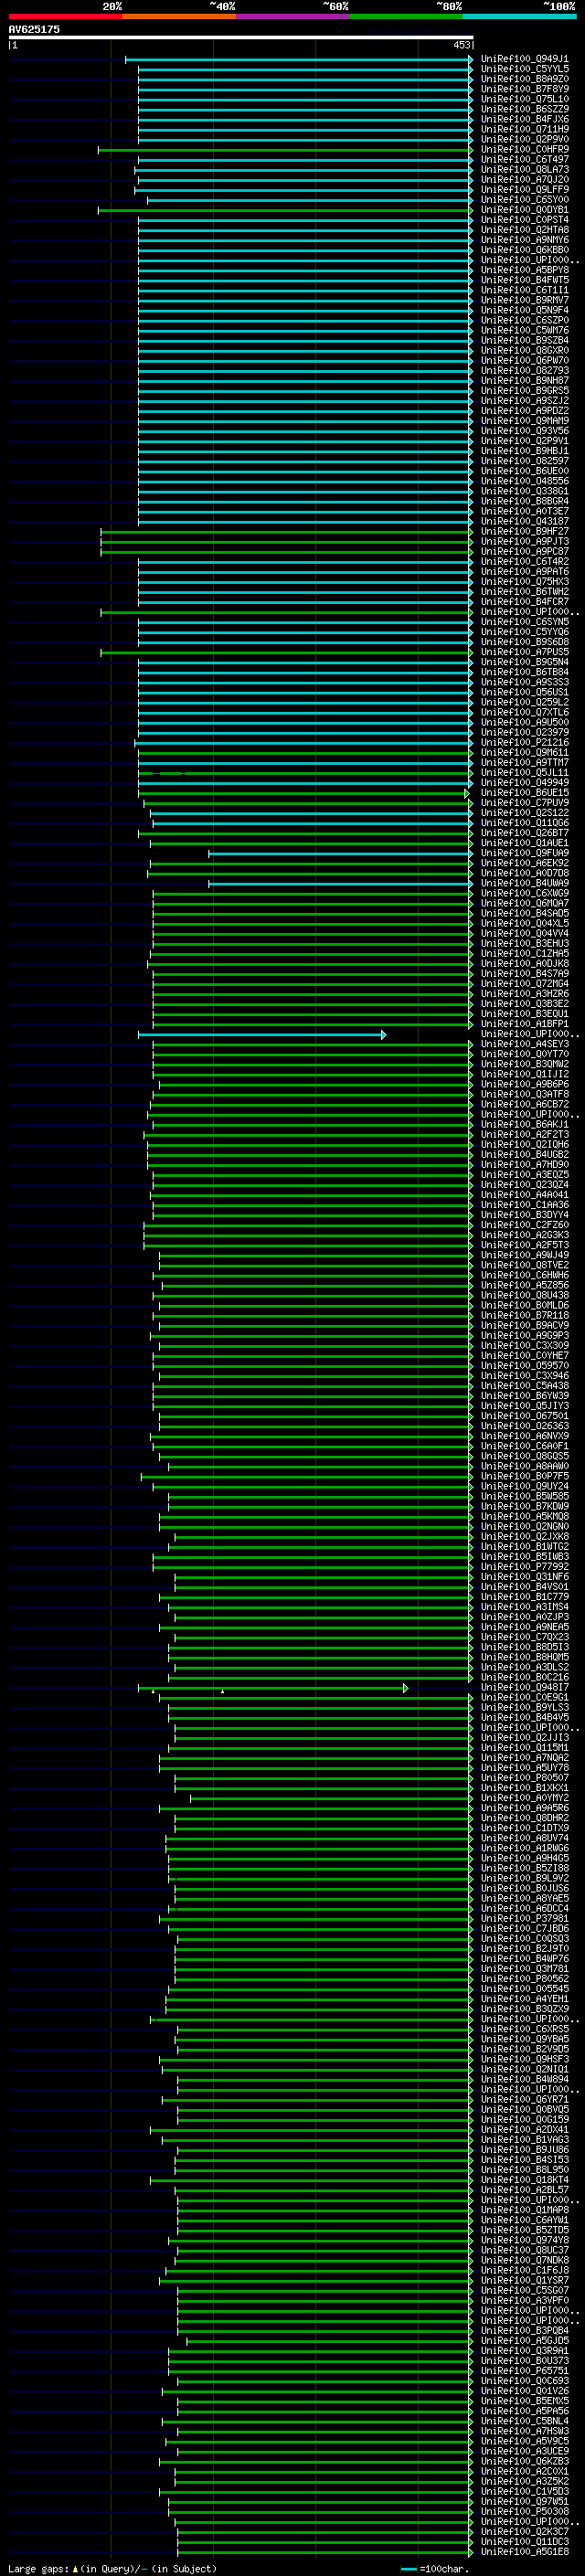Image resolution: width=585 pixels, height=2576 pixels.
Task: Select hit label UniRef100_A9NNY6
Action: 525,240
